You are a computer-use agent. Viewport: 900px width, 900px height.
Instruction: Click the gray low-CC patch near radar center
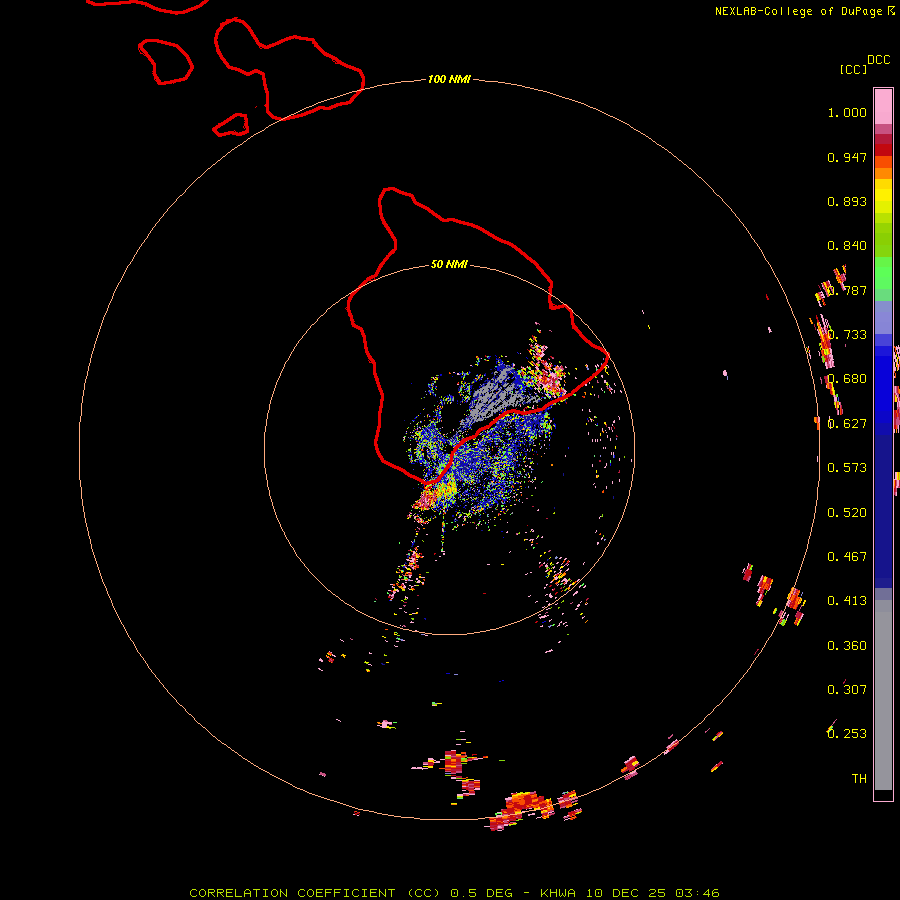pos(497,396)
